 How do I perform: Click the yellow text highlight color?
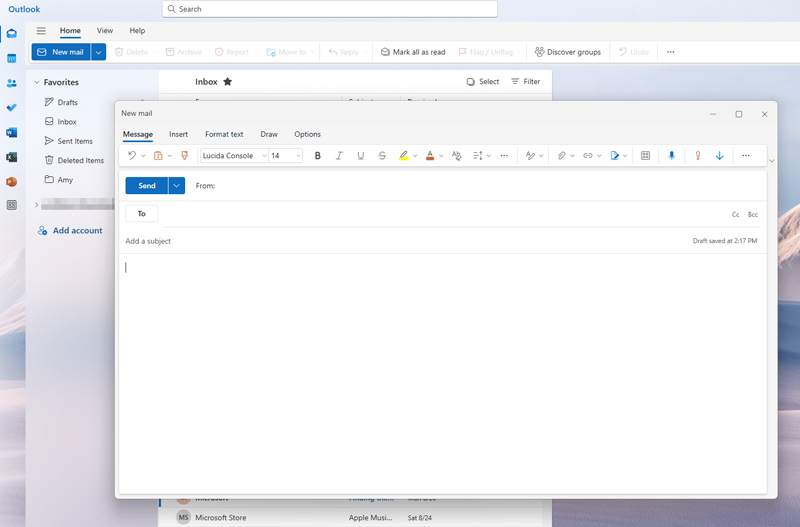(404, 156)
